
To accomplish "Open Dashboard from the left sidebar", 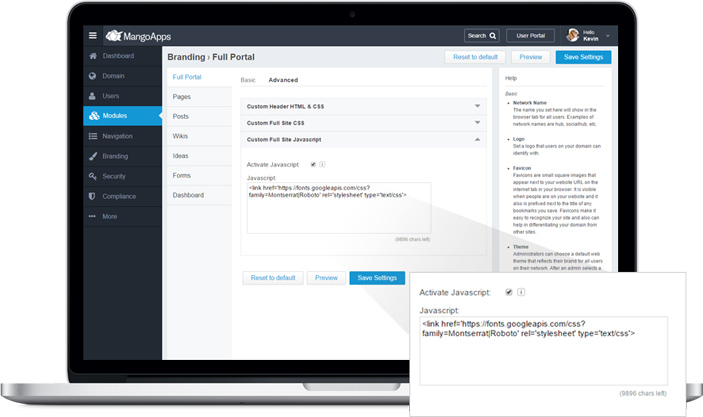I will click(x=122, y=56).
